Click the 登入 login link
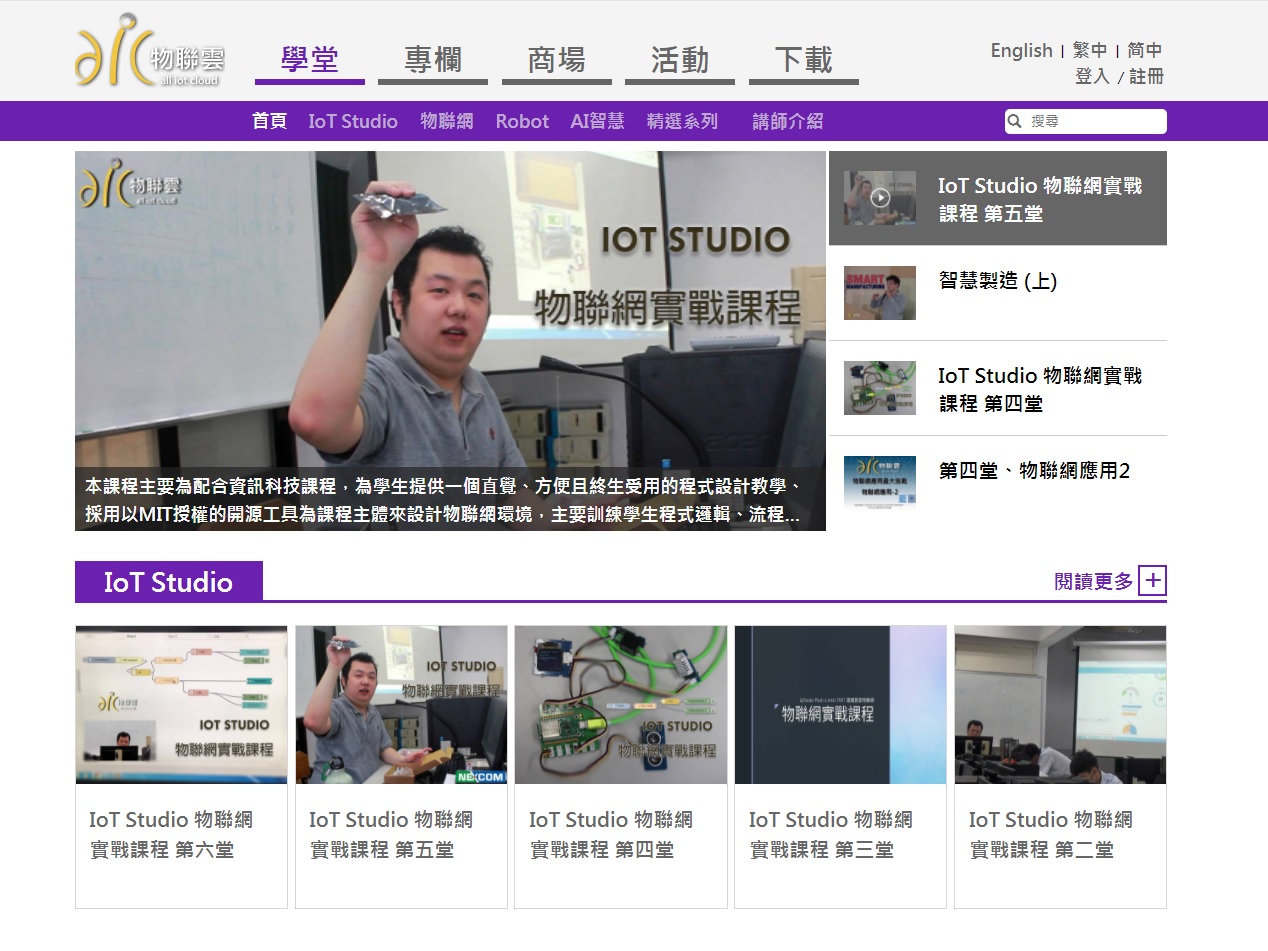Screen dimensions: 1268x951 (1092, 76)
